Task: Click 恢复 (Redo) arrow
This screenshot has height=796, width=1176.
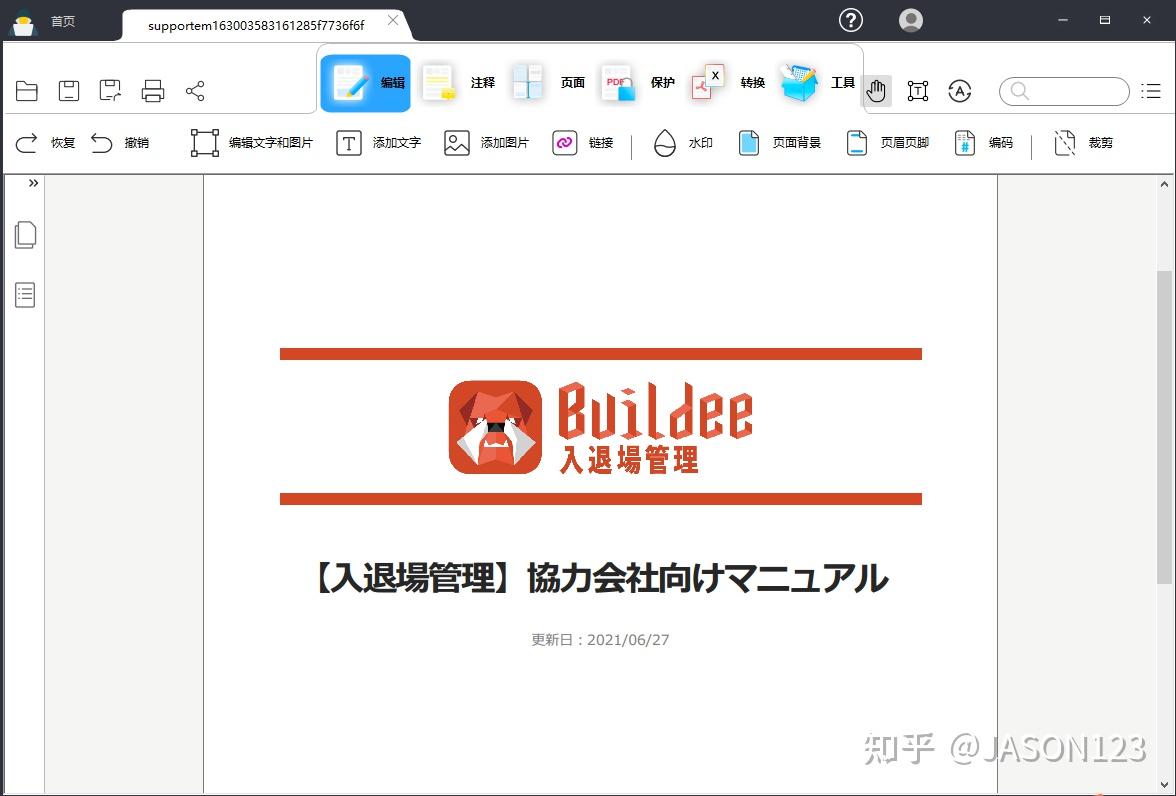Action: pos(45,143)
